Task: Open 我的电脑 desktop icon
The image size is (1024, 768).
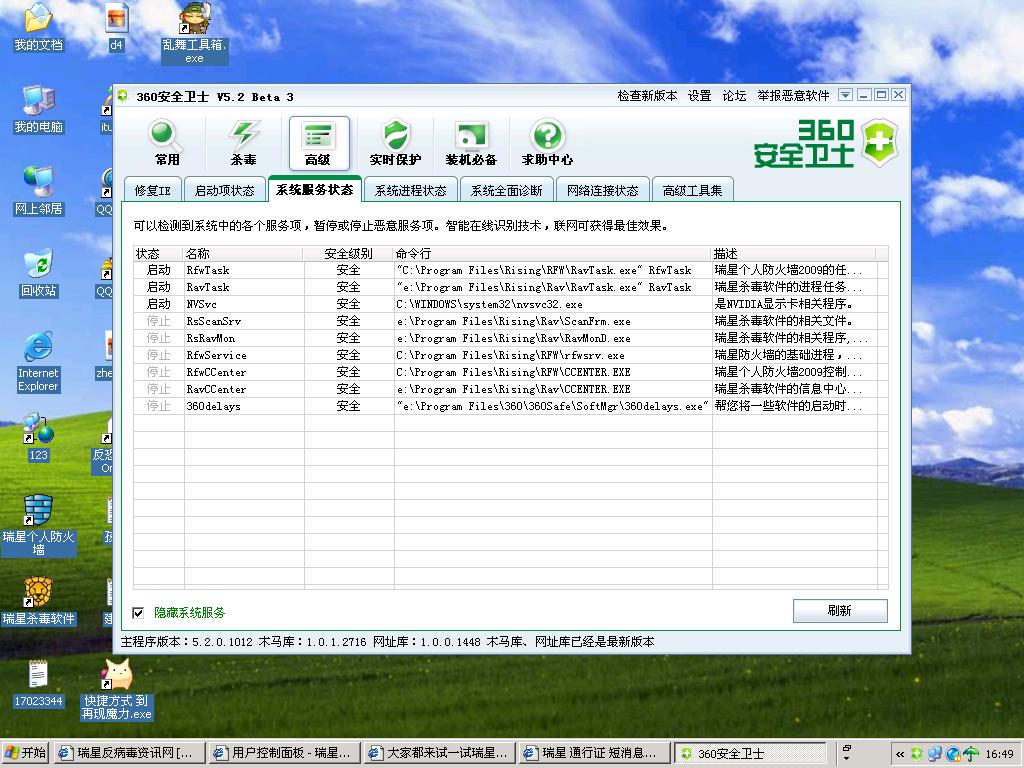Action: tap(39, 109)
